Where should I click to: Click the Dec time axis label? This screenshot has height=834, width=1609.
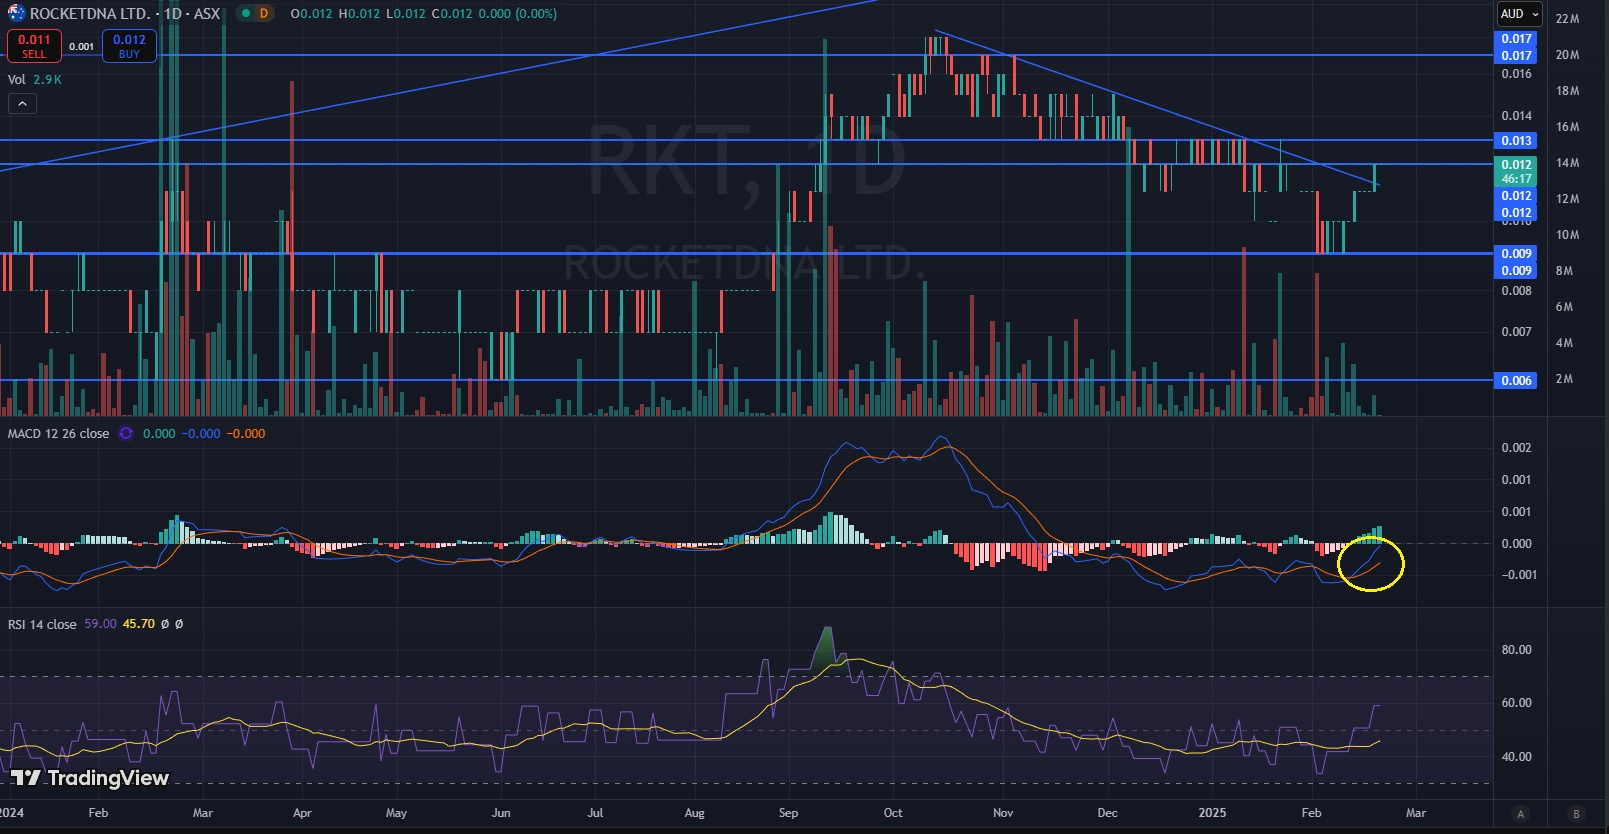1107,813
